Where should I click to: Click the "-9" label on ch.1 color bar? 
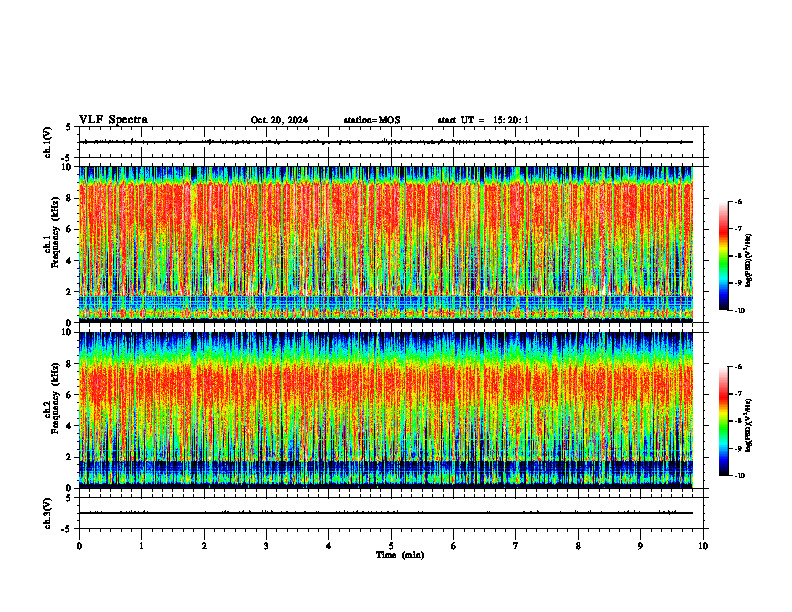pyautogui.click(x=738, y=283)
